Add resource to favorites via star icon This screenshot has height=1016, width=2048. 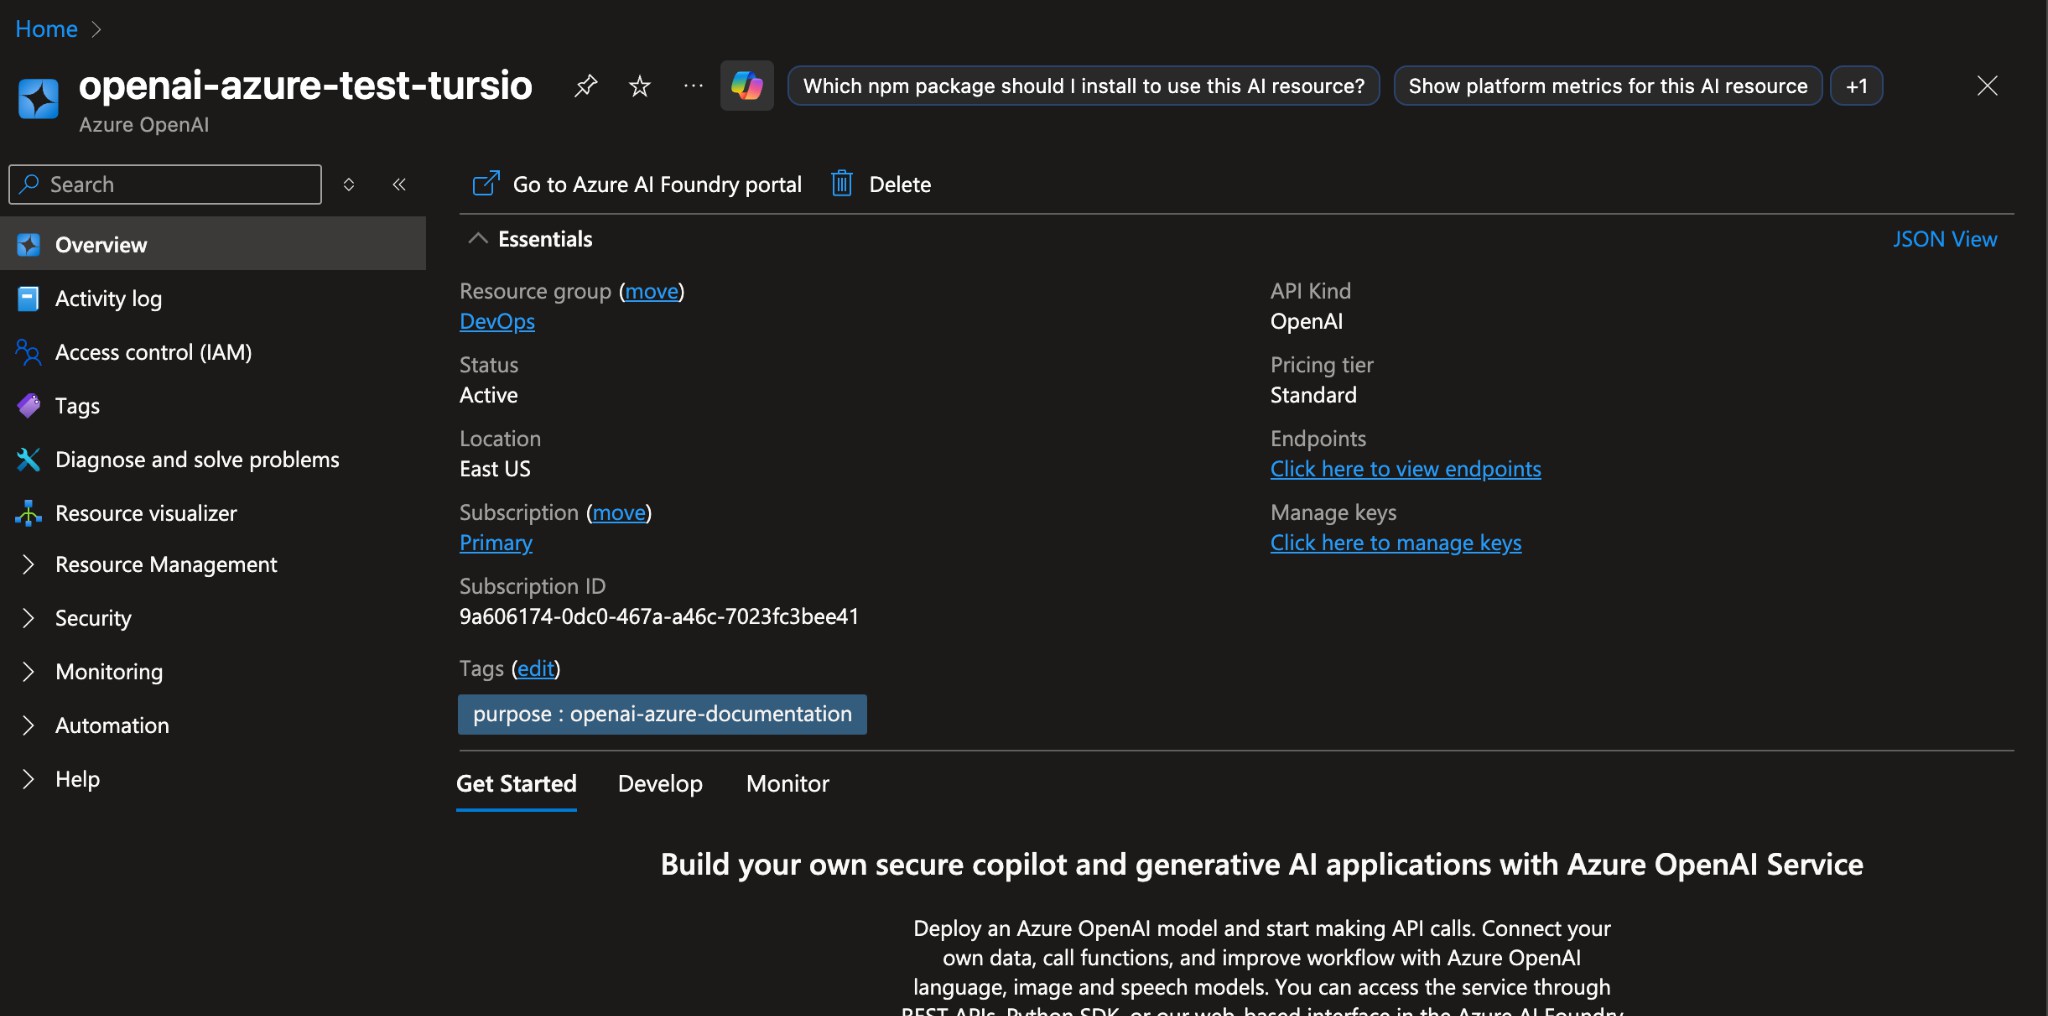coord(639,86)
